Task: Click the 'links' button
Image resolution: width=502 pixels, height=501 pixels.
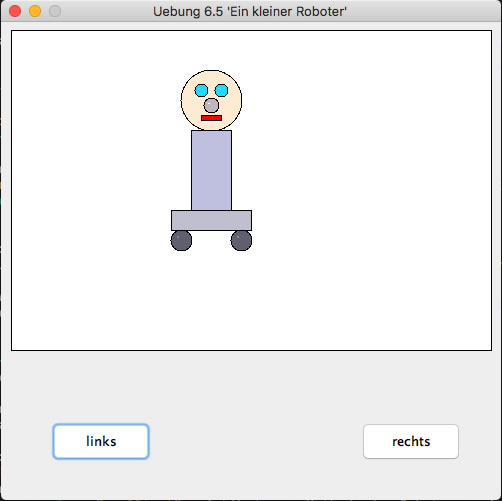Action: pyautogui.click(x=101, y=441)
